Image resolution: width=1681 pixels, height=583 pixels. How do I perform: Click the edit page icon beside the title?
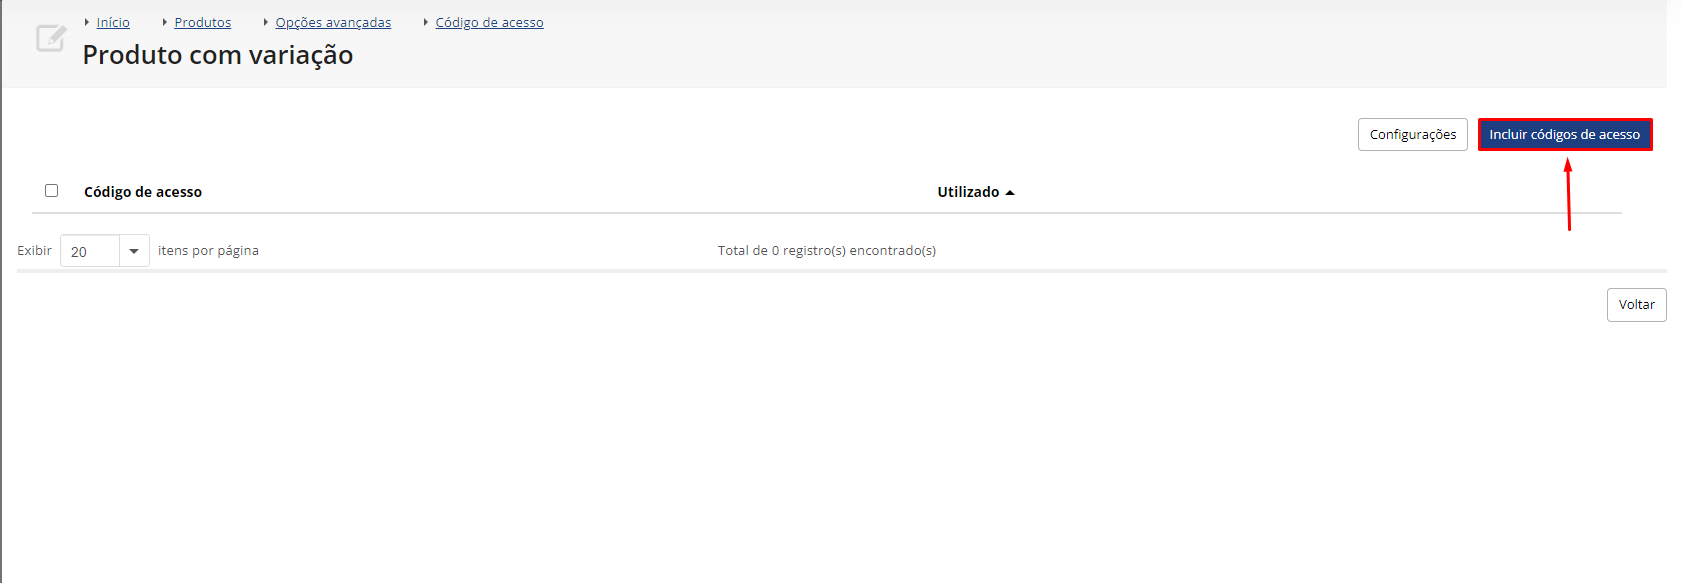[50, 39]
